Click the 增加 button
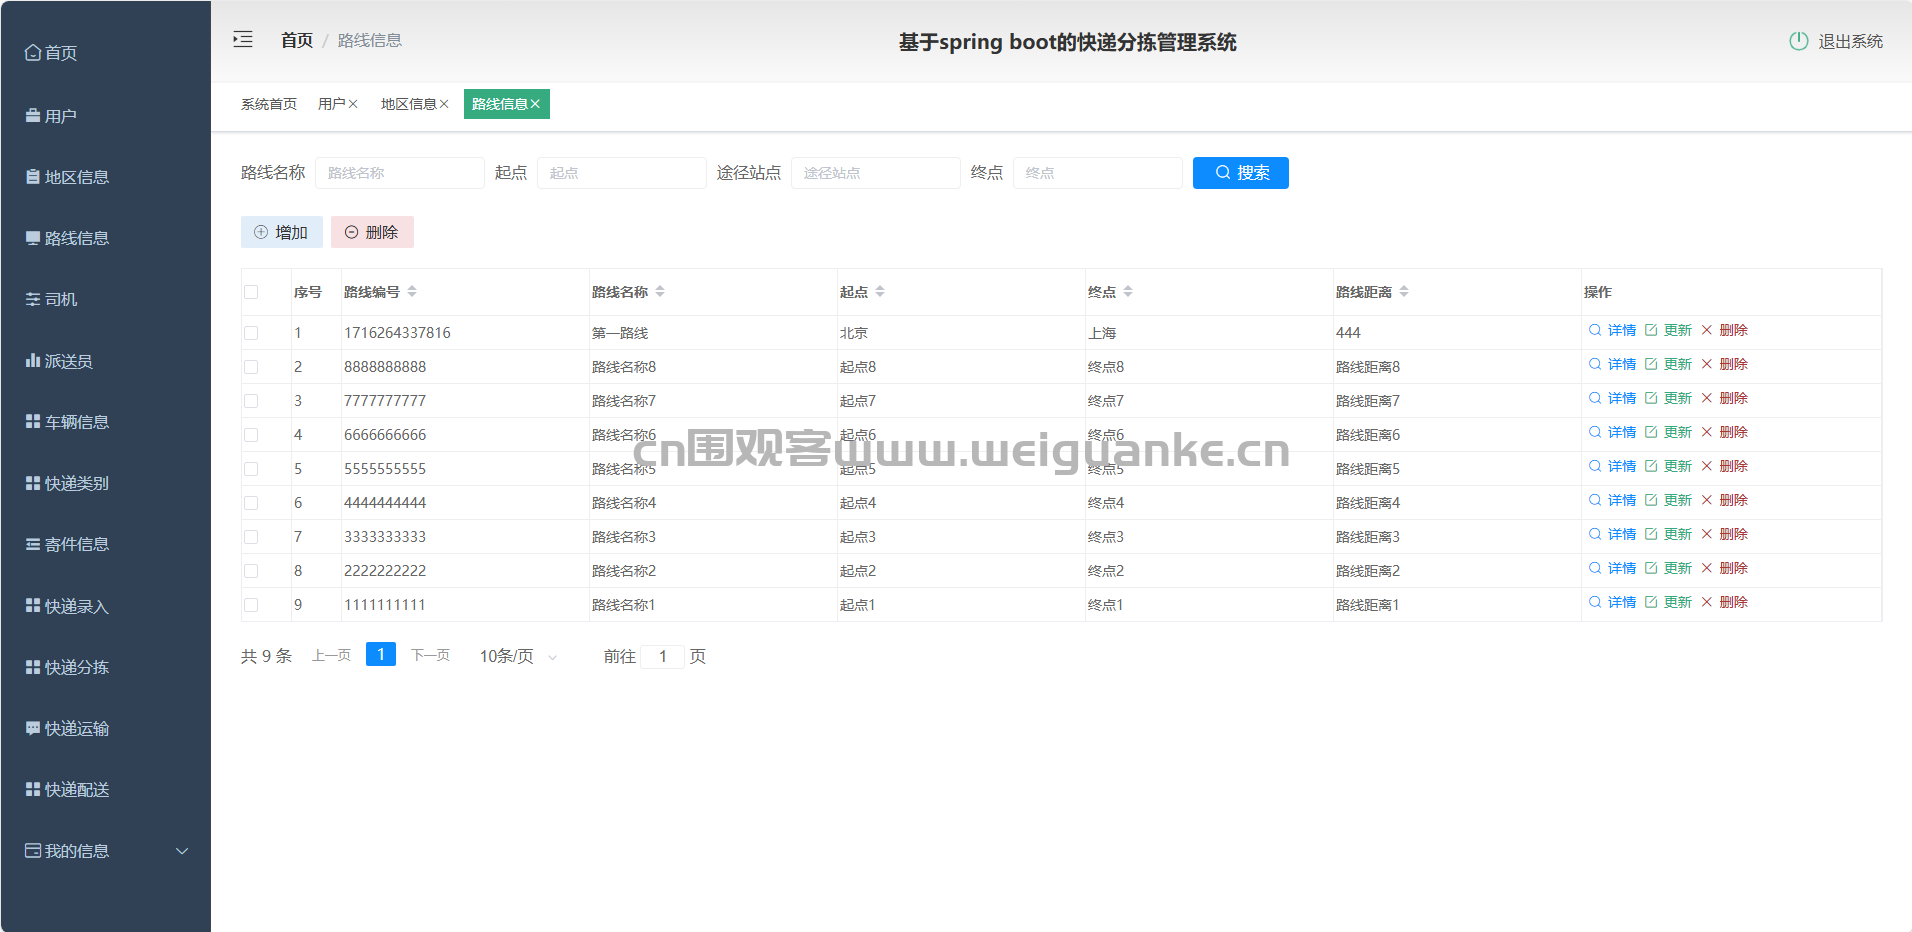 (281, 232)
